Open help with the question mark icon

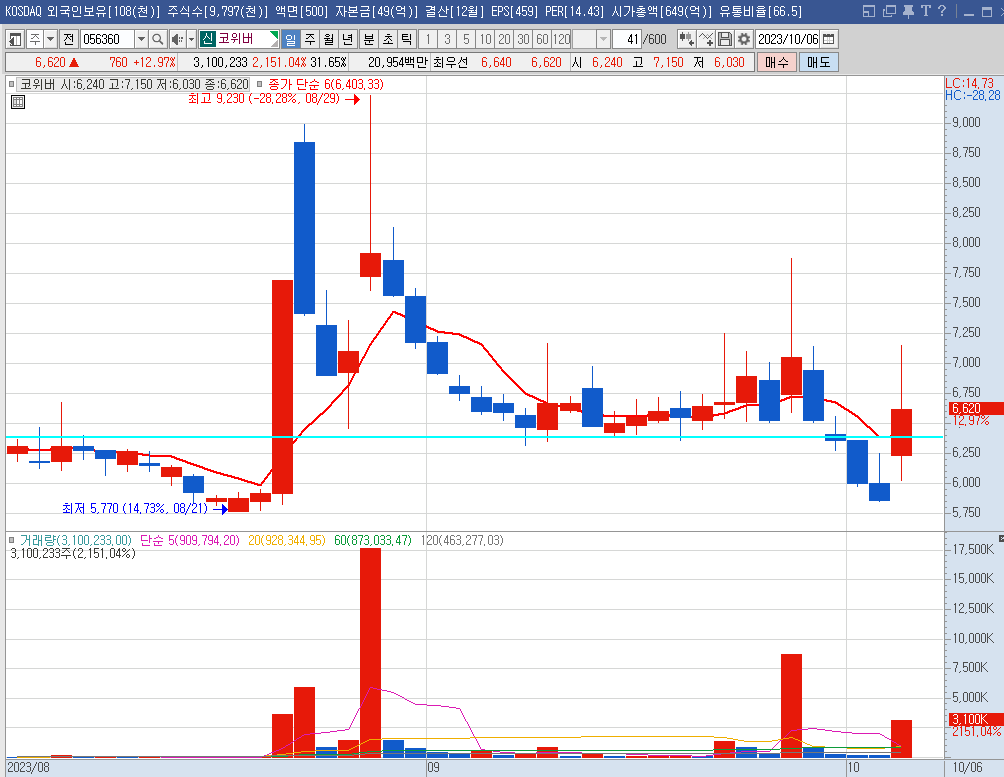(x=941, y=11)
